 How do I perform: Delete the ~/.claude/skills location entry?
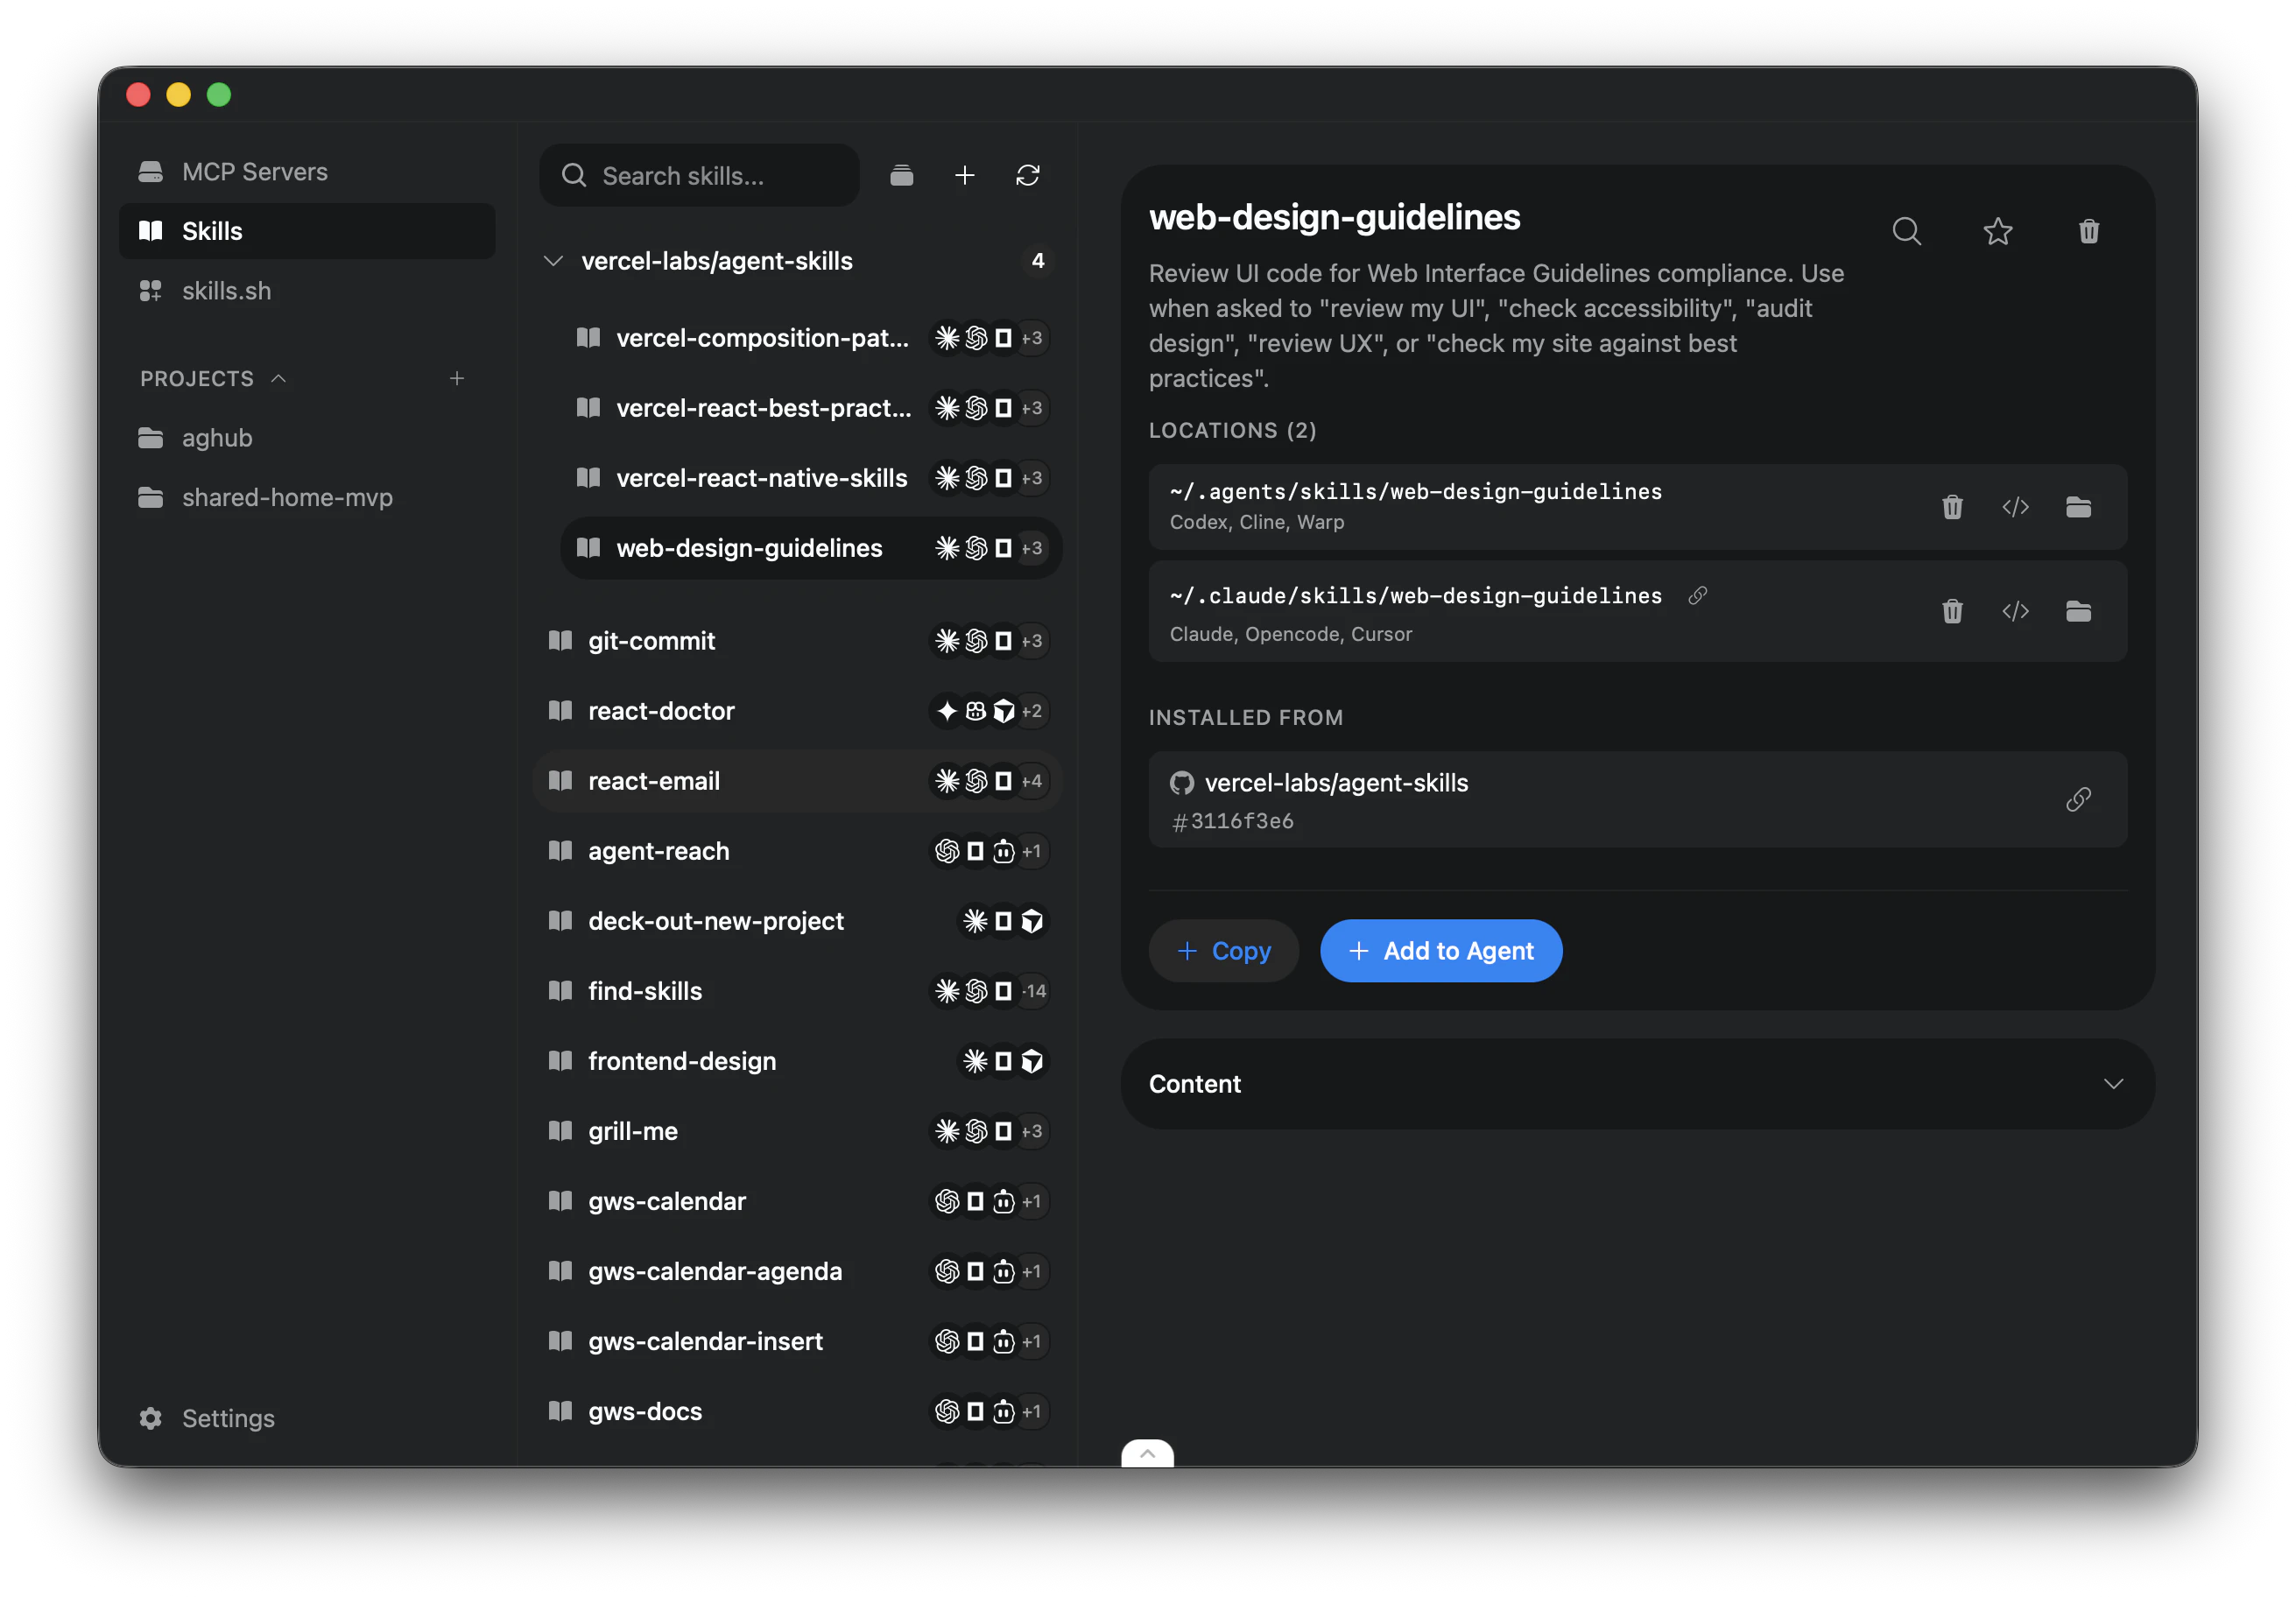1951,611
